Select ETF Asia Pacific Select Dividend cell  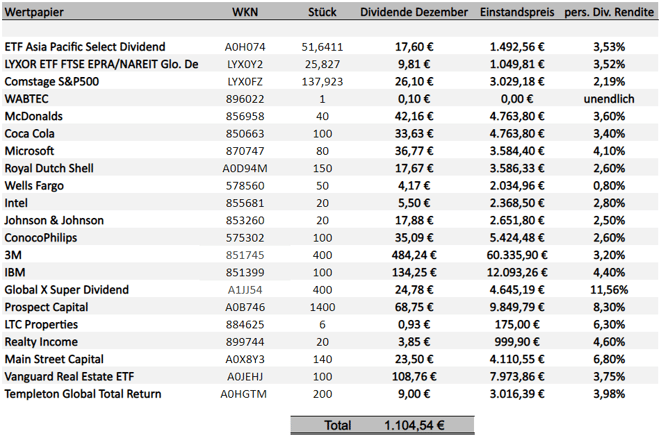pyautogui.click(x=85, y=47)
